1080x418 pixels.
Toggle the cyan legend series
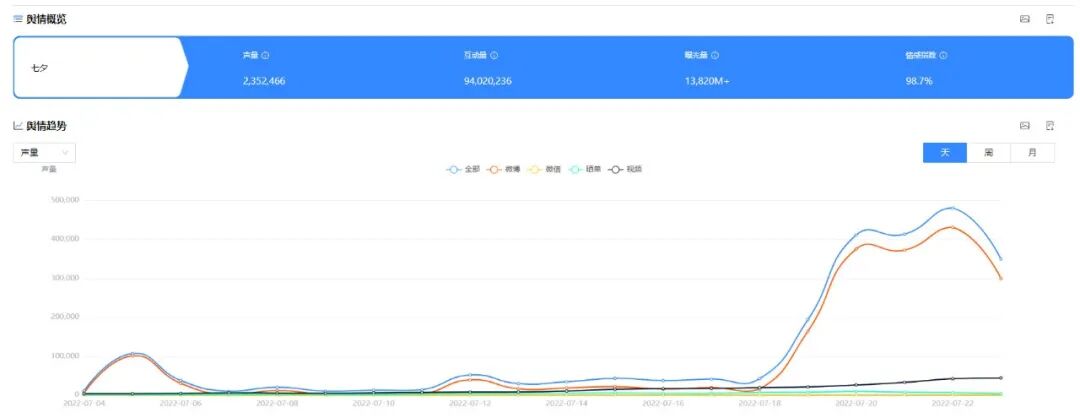coord(584,169)
